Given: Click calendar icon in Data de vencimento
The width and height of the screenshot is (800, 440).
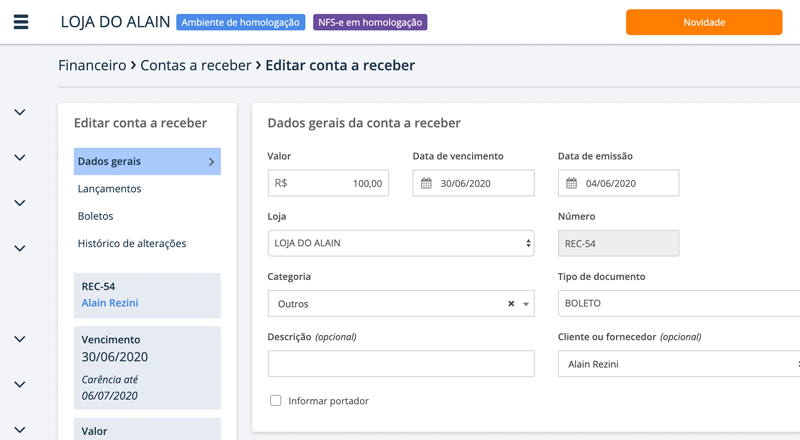Looking at the screenshot, I should pyautogui.click(x=426, y=184).
